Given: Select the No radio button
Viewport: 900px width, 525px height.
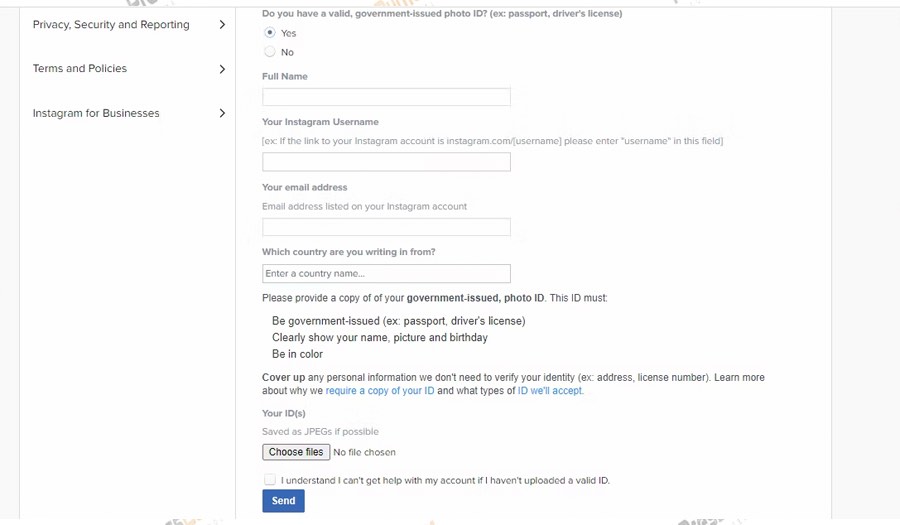Looking at the screenshot, I should click(x=270, y=52).
